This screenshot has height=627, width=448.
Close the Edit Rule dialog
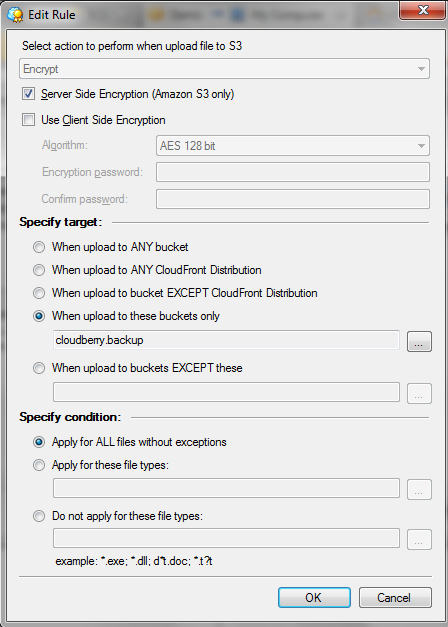pyautogui.click(x=422, y=10)
